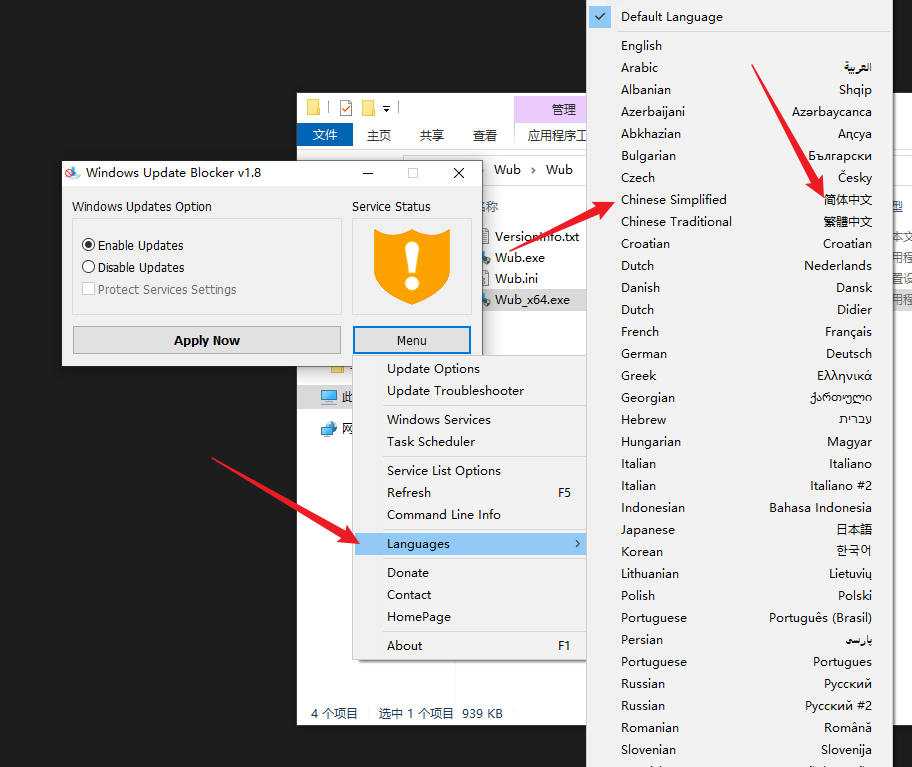The width and height of the screenshot is (912, 767).
Task: Close the Windows Update Blocker window
Action: pyautogui.click(x=459, y=173)
